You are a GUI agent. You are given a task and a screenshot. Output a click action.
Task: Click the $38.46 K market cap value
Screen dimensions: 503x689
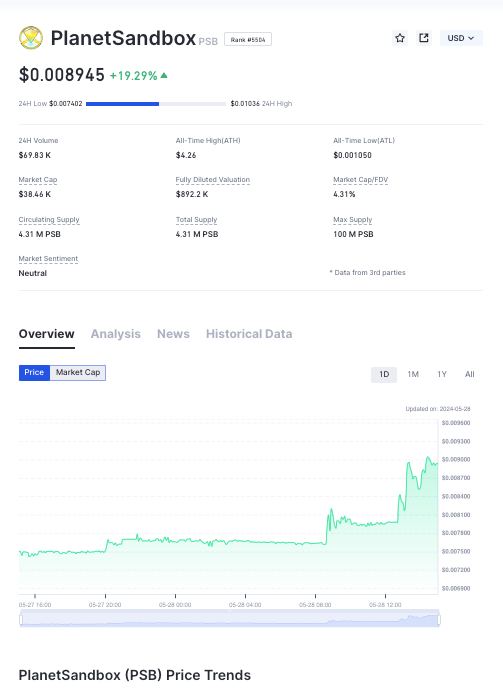(35, 194)
